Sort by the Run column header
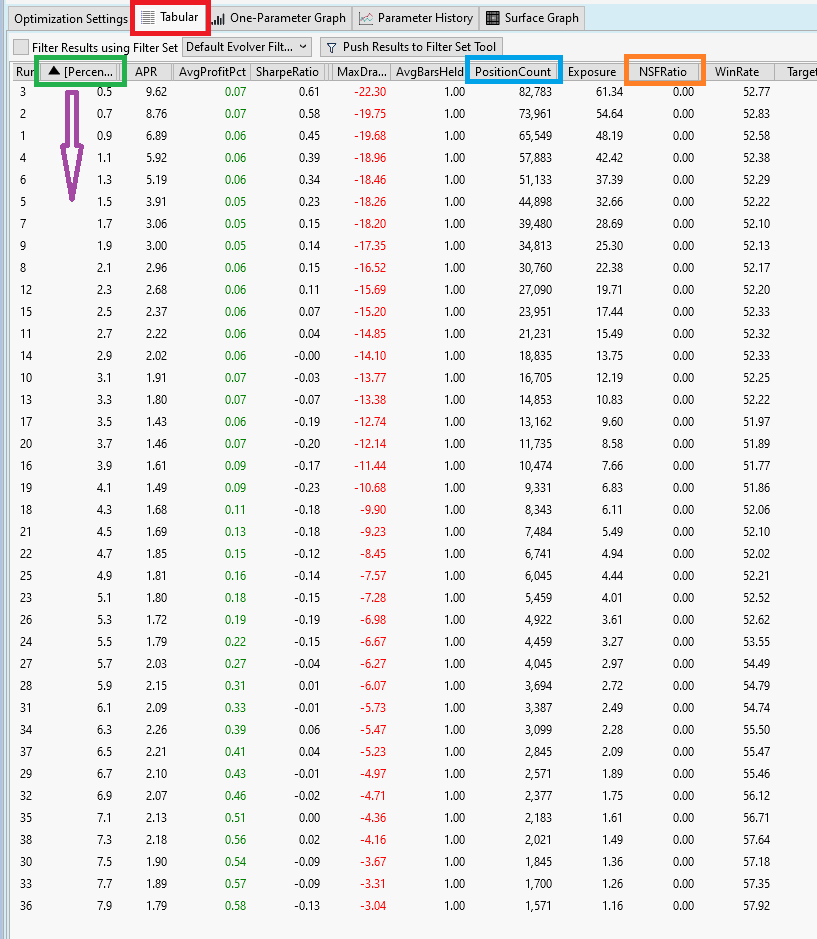The image size is (817, 939). coord(24,72)
